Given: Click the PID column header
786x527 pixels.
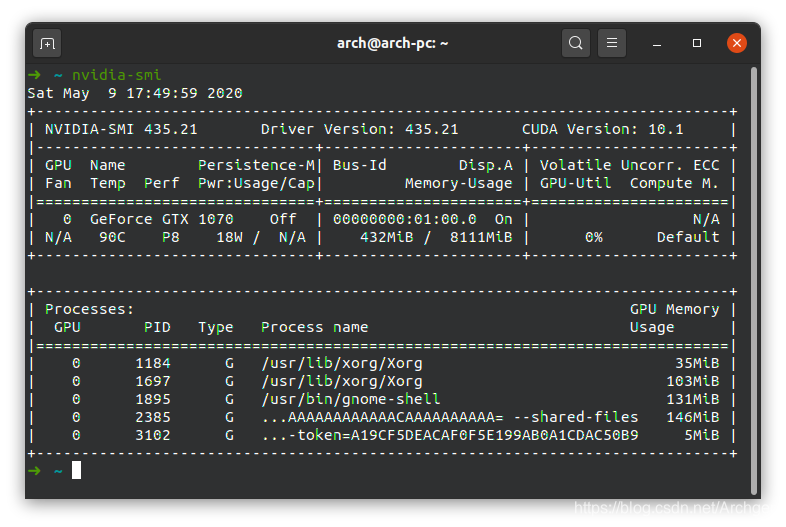Looking at the screenshot, I should click(157, 327).
